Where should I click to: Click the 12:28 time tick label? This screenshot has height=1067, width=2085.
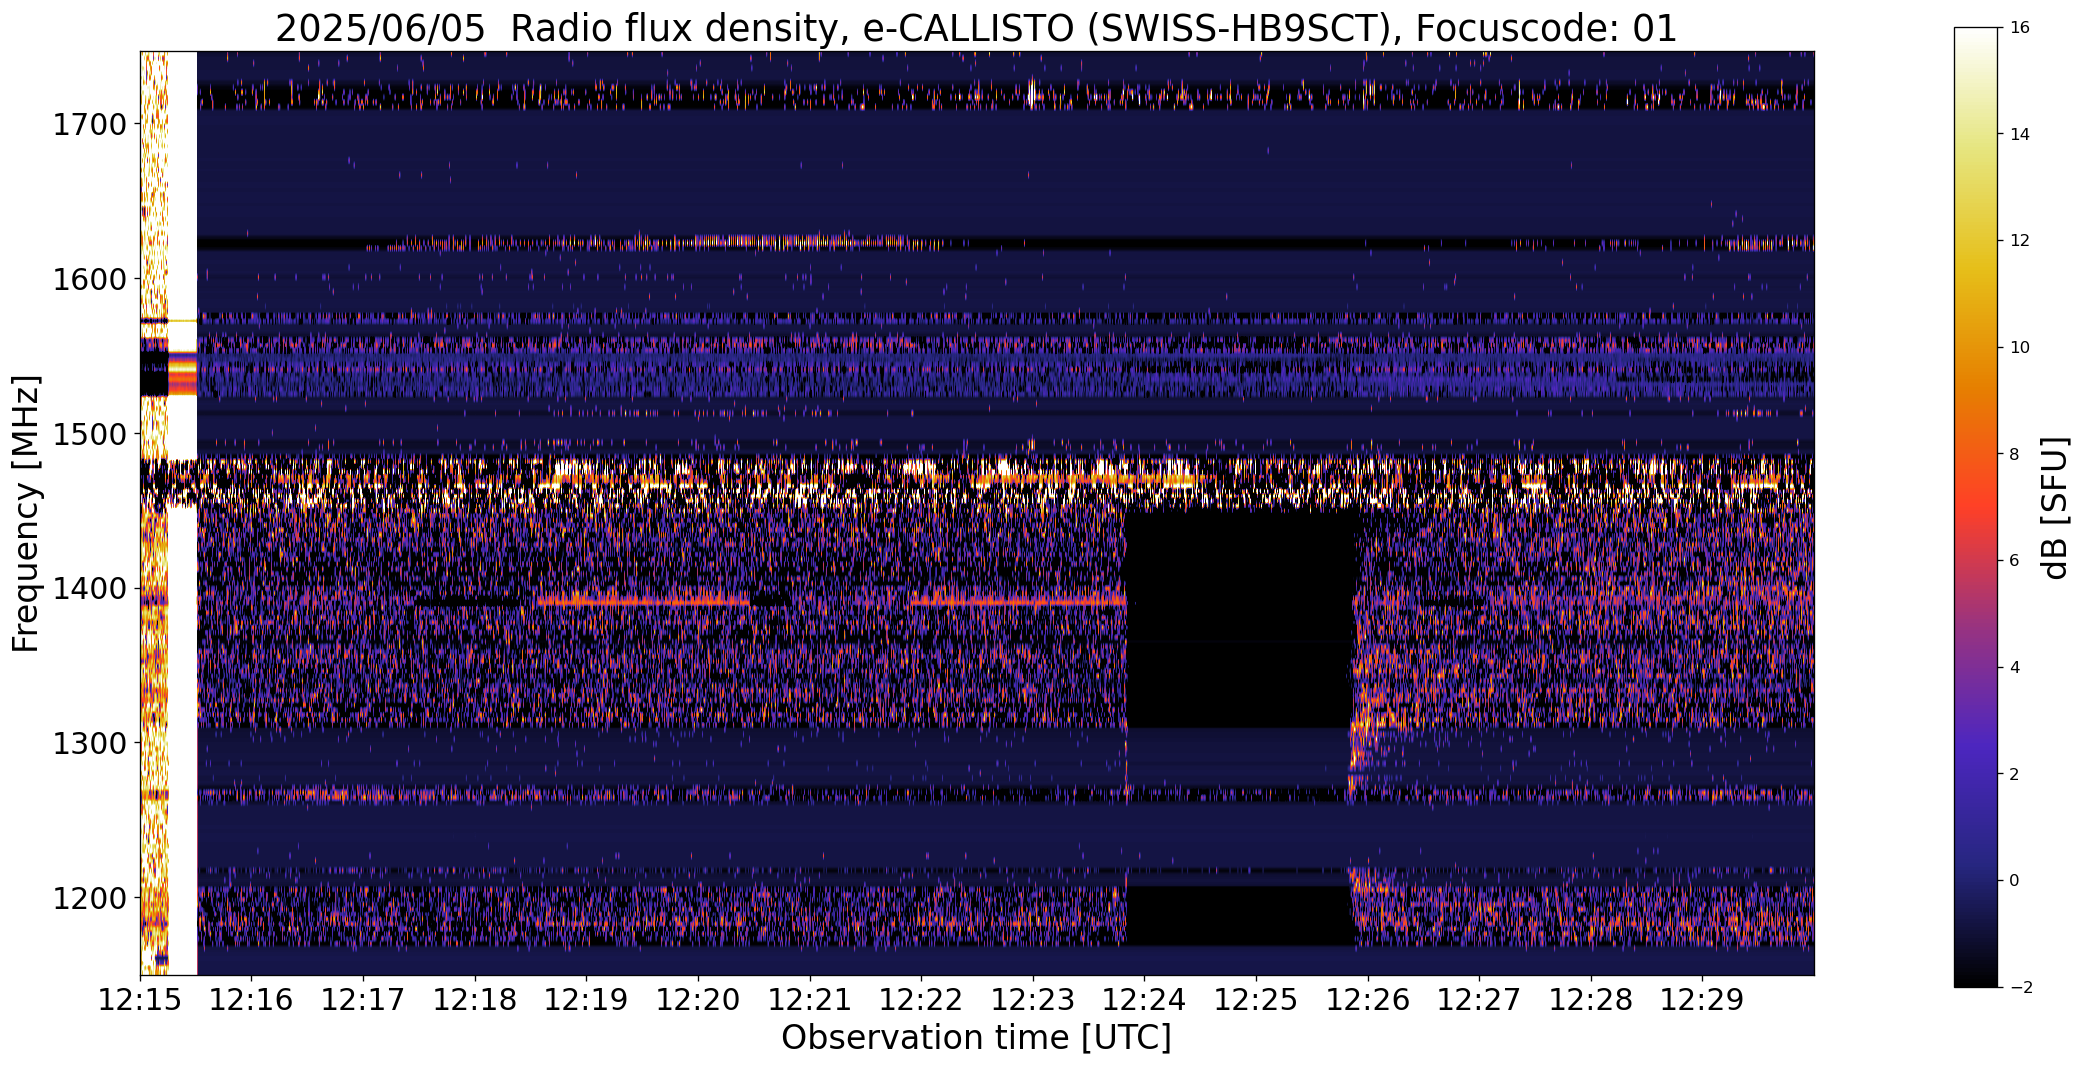pos(1592,999)
